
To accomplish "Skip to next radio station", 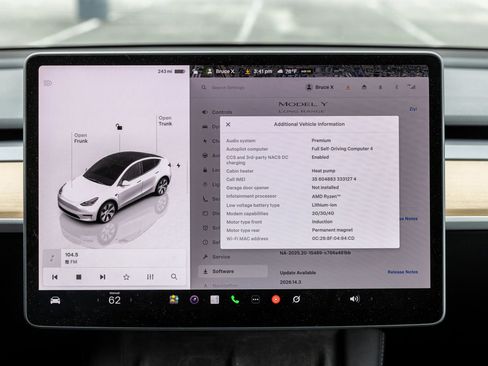I will (103, 277).
